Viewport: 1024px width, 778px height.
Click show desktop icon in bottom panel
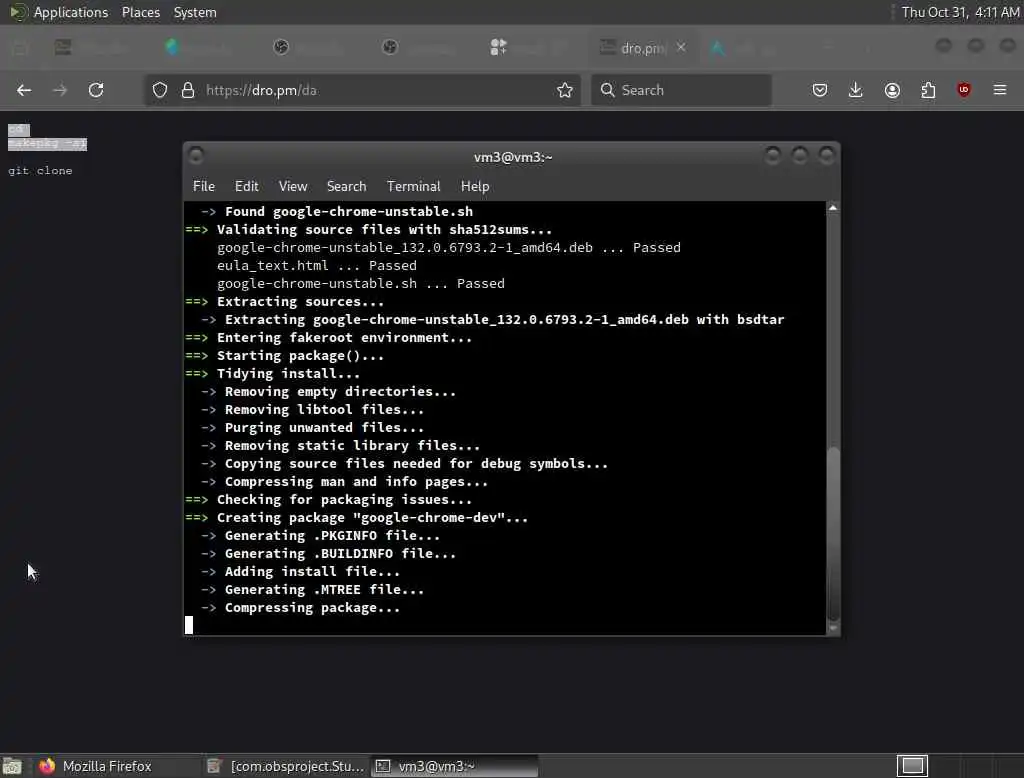[12, 766]
